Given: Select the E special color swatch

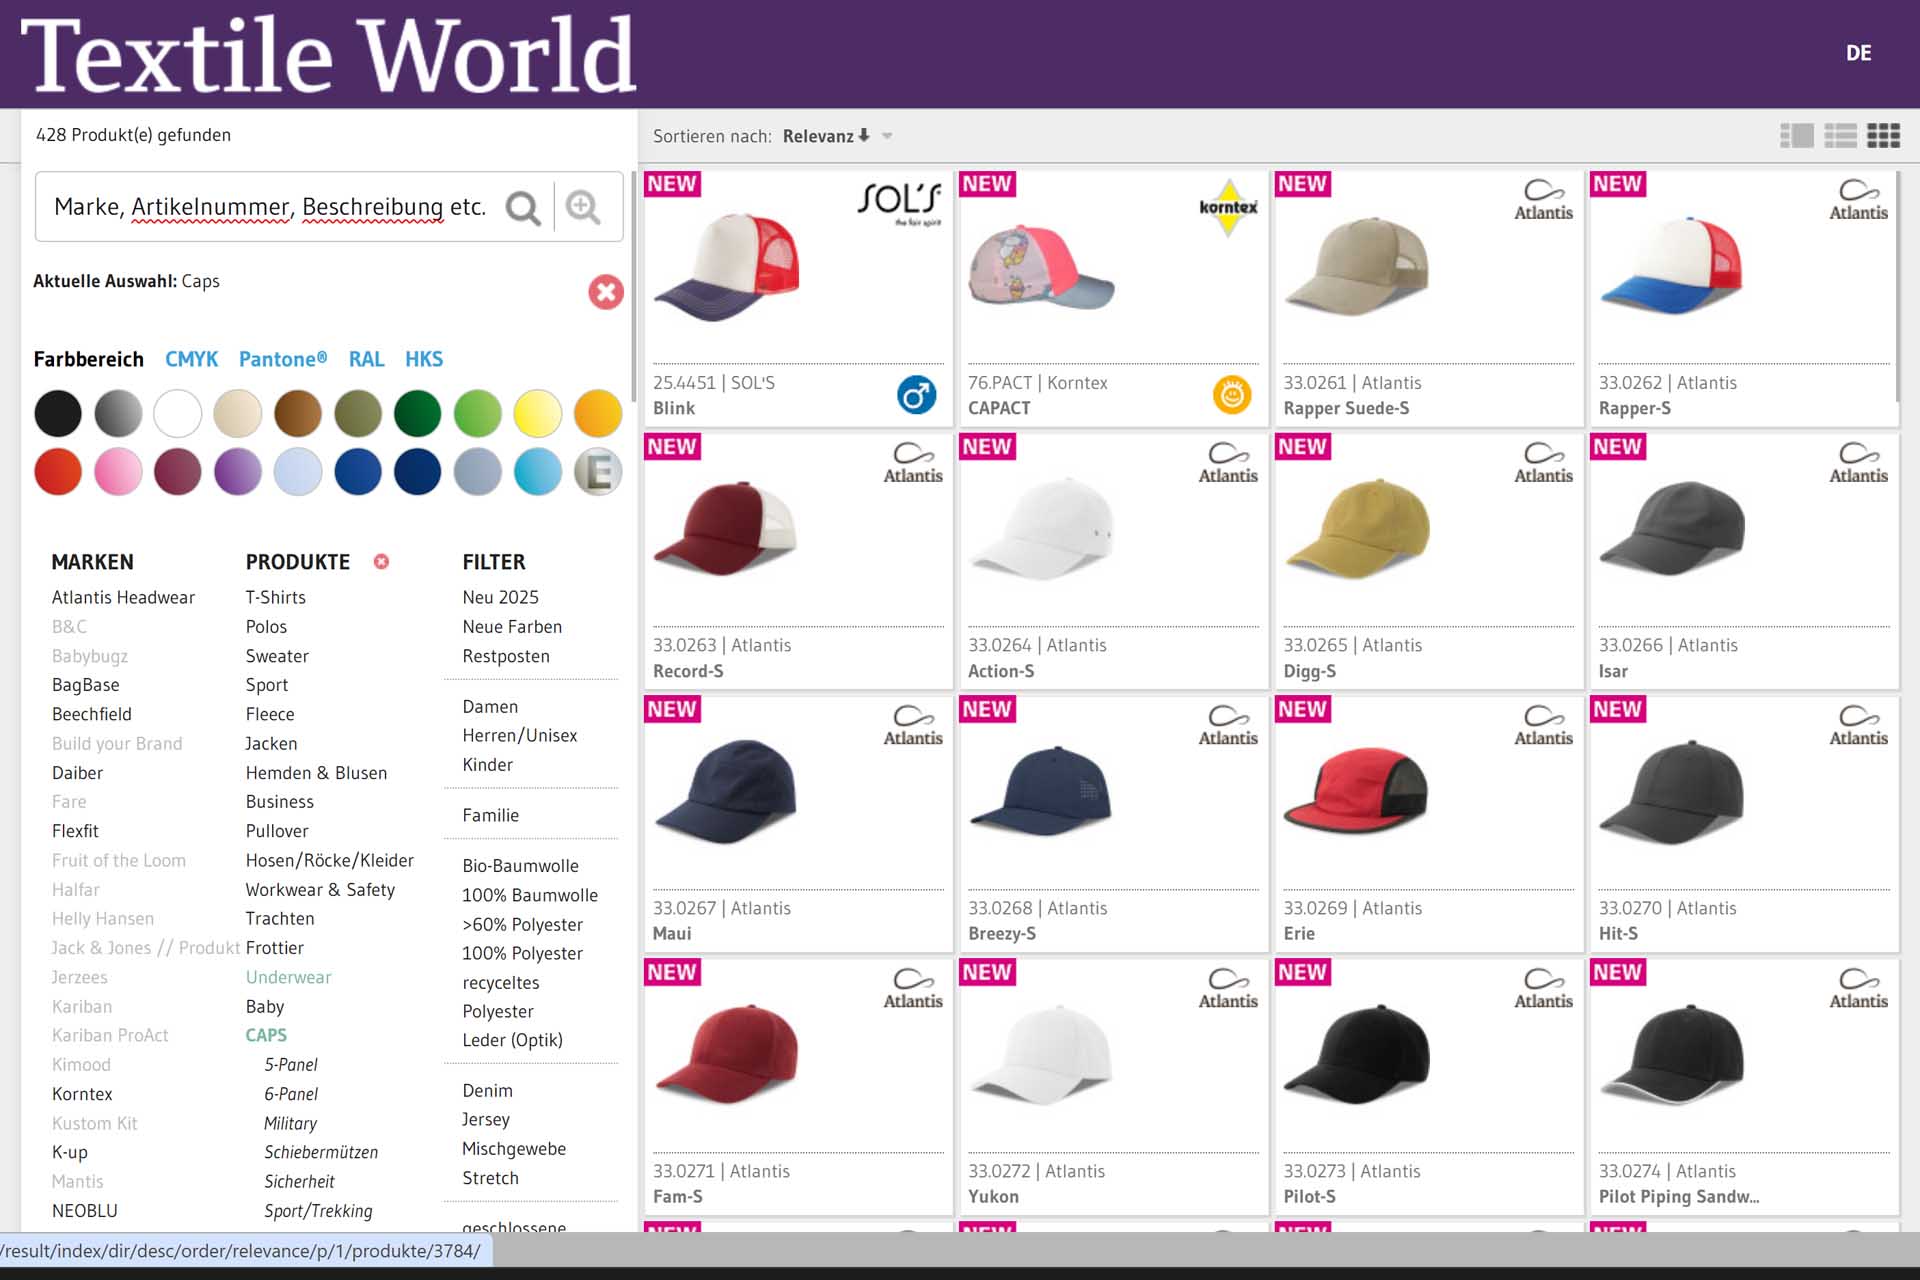Looking at the screenshot, I should [598, 471].
